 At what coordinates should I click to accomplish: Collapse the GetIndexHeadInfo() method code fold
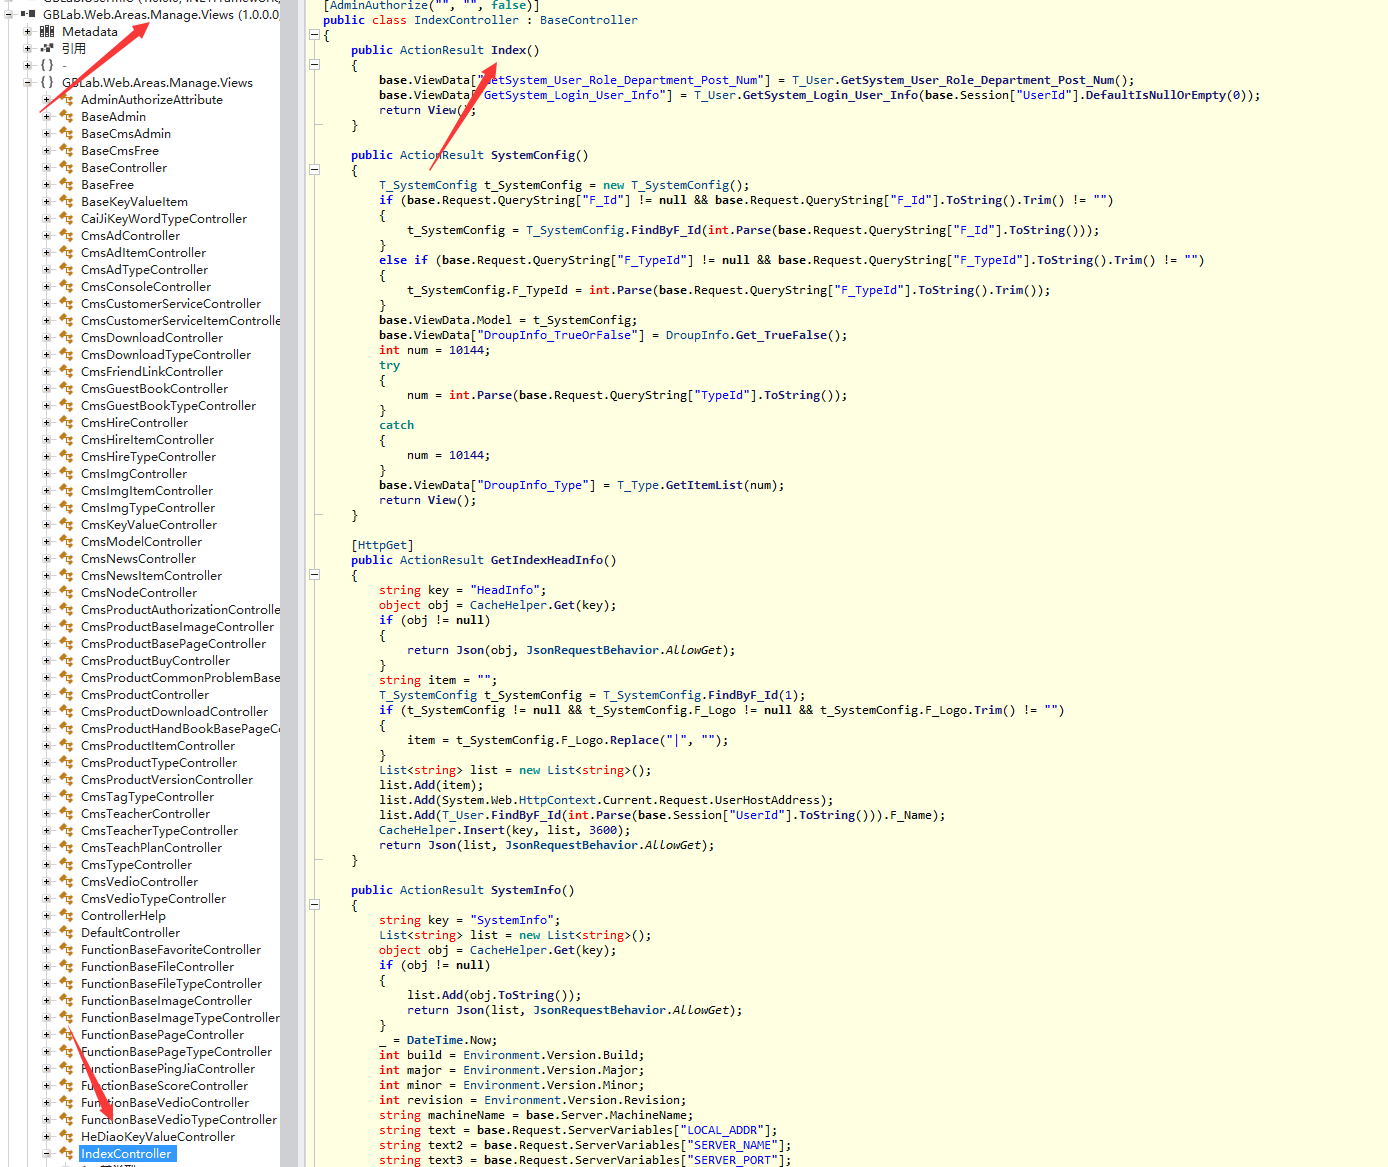coord(314,575)
